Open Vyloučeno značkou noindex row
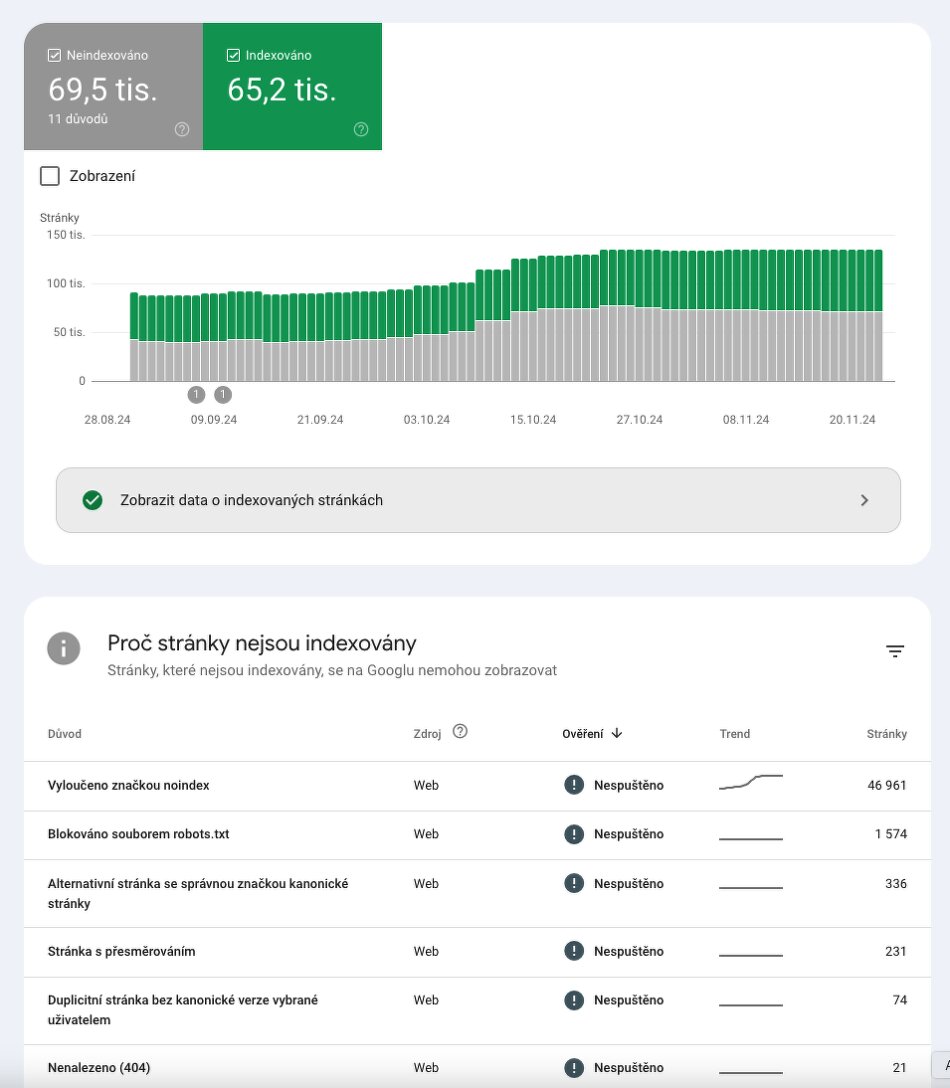950x1088 pixels. tap(129, 785)
